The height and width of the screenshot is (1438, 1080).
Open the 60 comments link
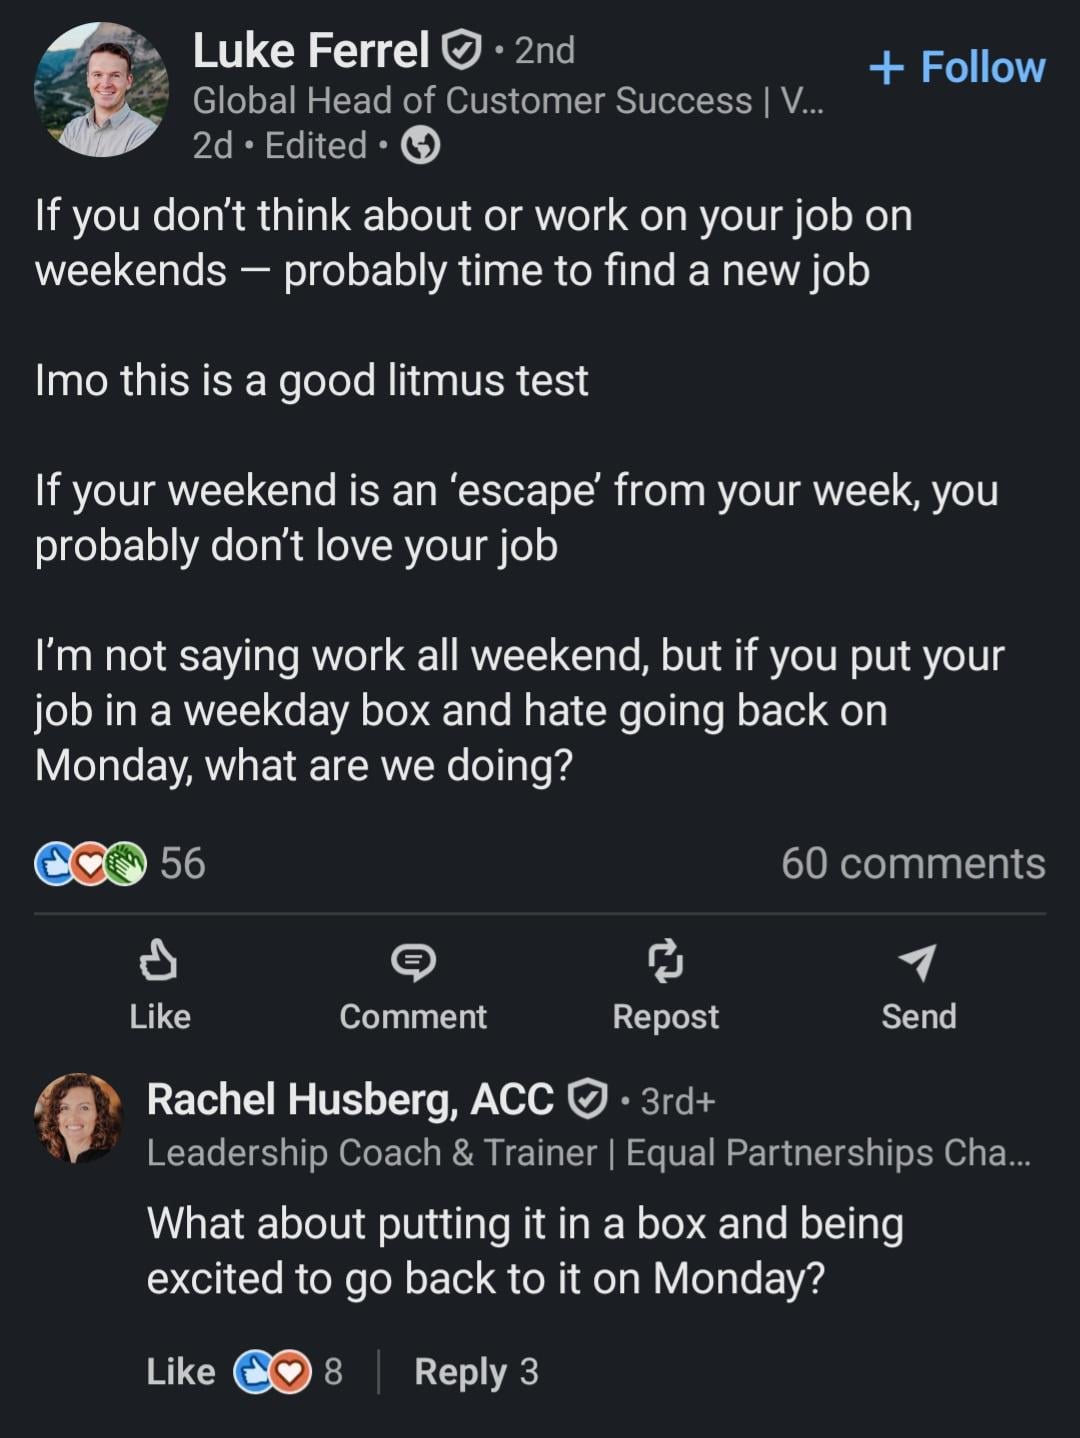912,864
